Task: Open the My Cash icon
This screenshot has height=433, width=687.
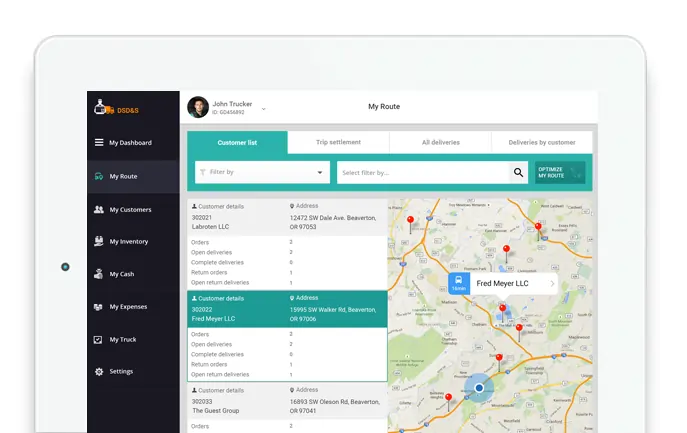Action: click(99, 274)
